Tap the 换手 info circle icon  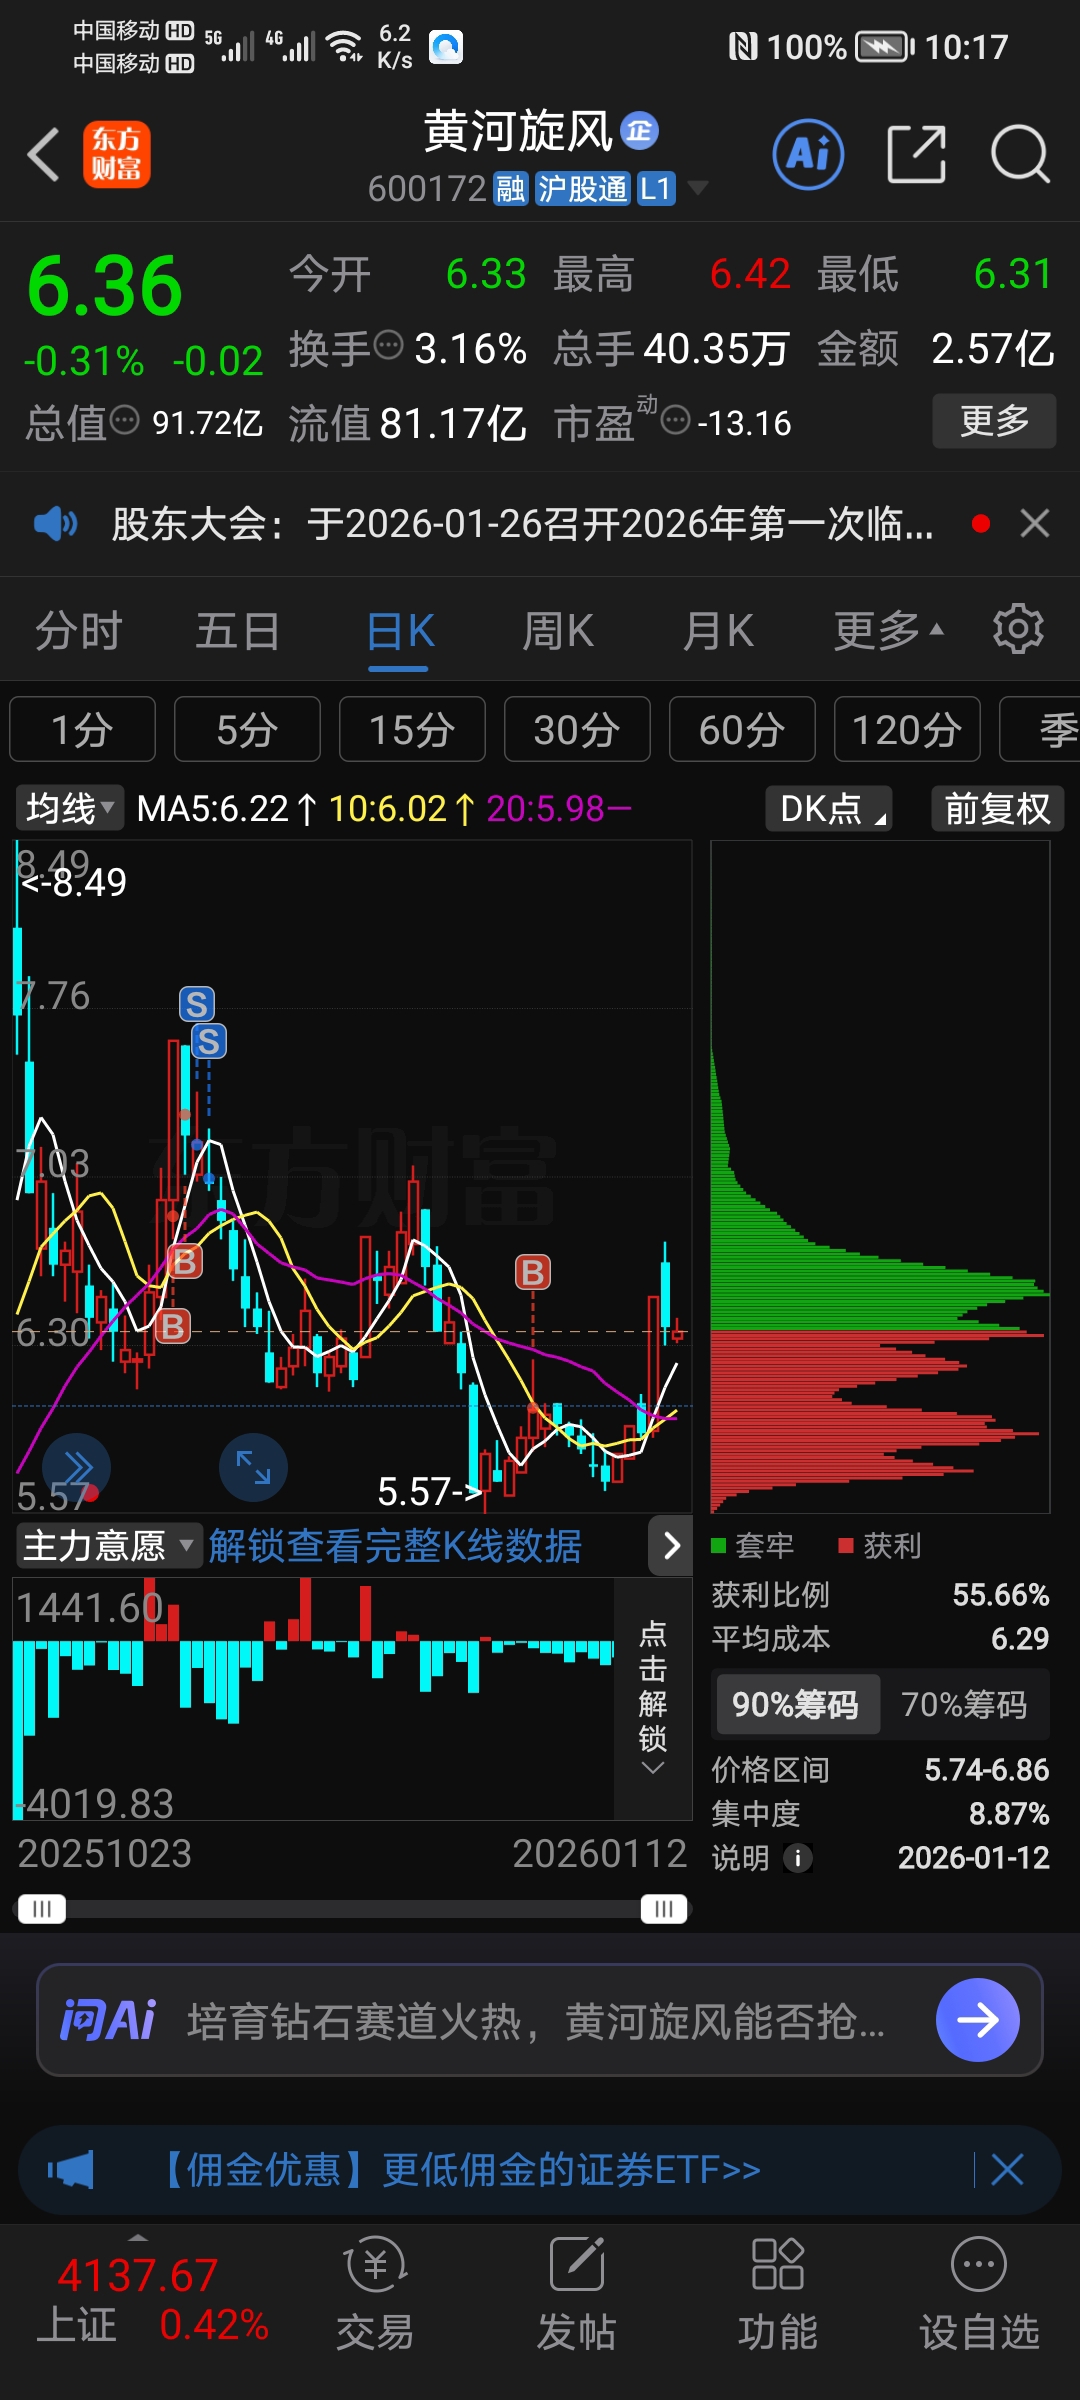coord(388,345)
